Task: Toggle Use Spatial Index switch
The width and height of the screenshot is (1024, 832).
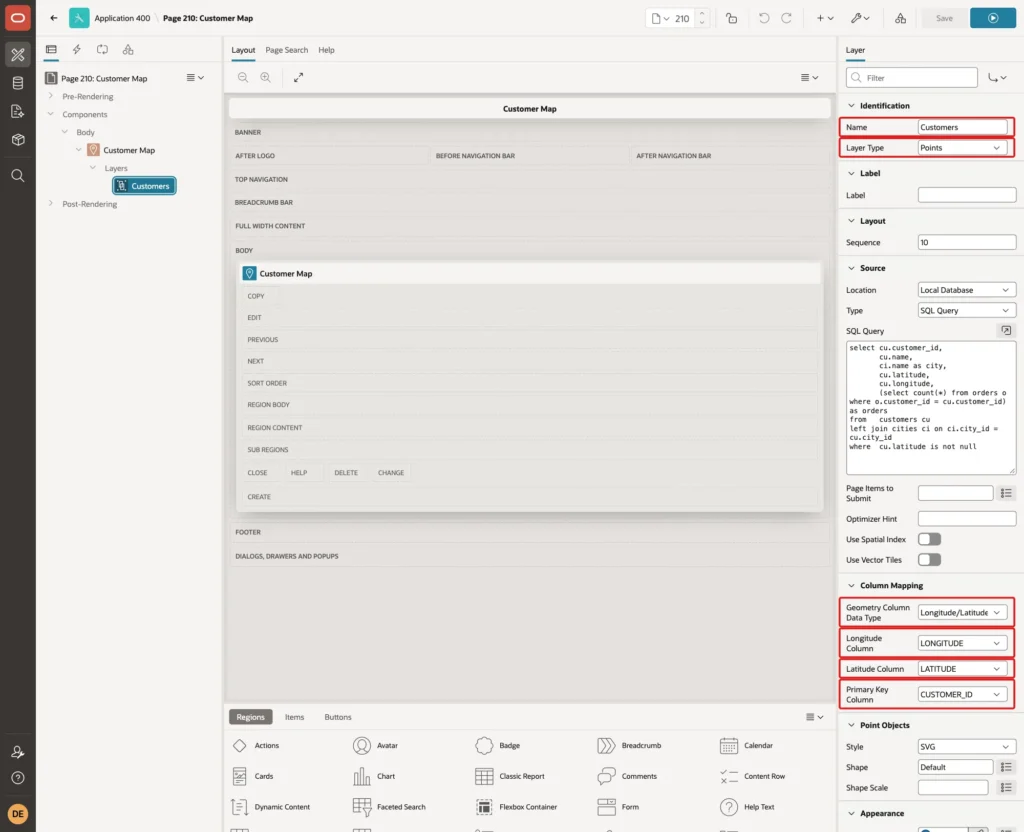Action: (x=929, y=539)
